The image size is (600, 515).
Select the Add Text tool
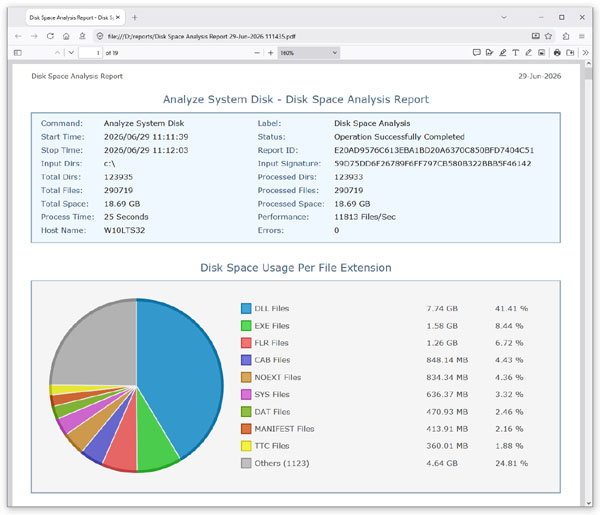[x=515, y=53]
